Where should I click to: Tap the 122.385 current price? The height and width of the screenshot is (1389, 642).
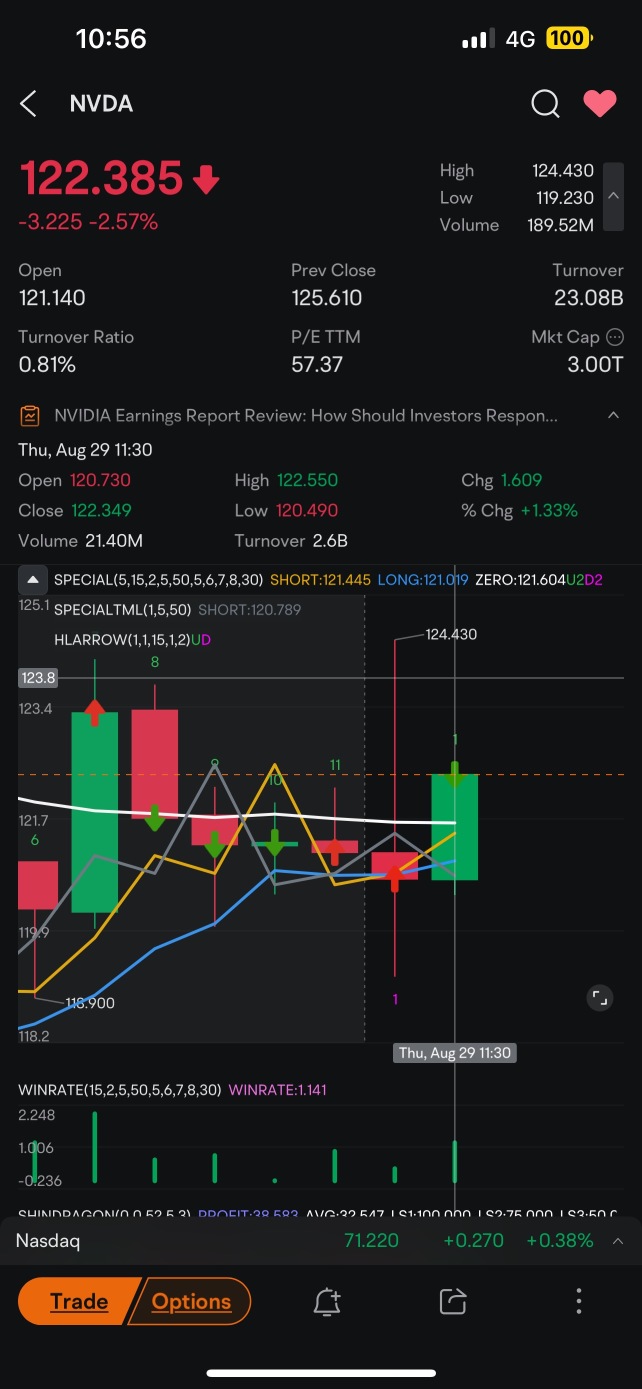pos(101,179)
